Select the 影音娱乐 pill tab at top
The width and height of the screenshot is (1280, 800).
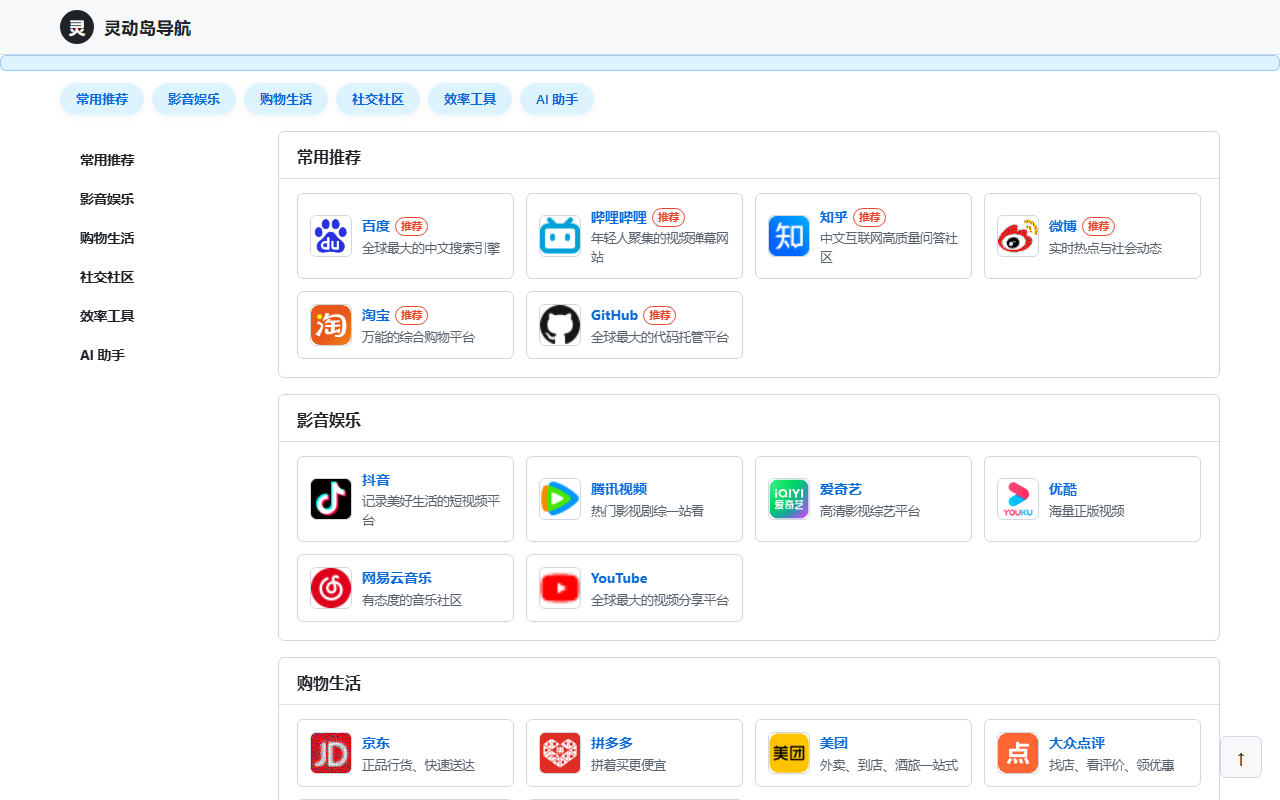[x=194, y=99]
